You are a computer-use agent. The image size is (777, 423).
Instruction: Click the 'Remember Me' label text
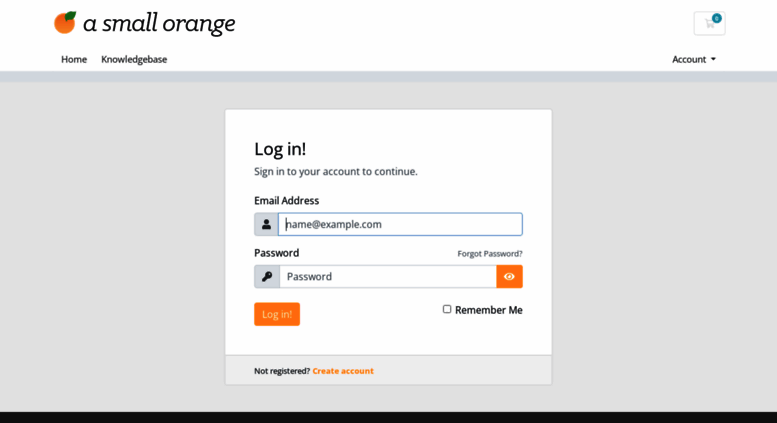pos(489,310)
